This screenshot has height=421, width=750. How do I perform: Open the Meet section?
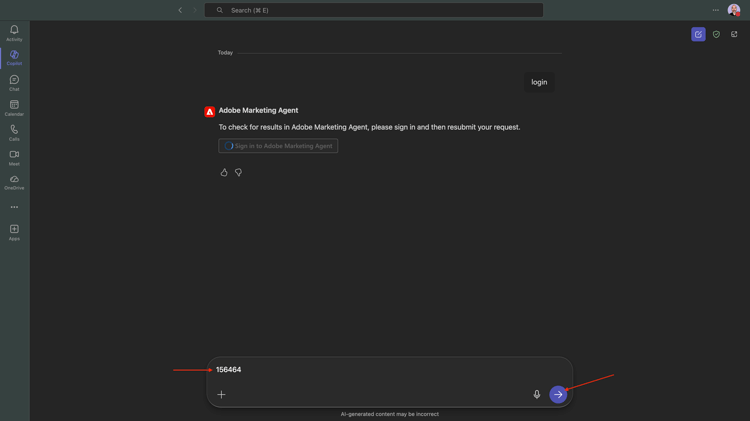[x=14, y=157]
